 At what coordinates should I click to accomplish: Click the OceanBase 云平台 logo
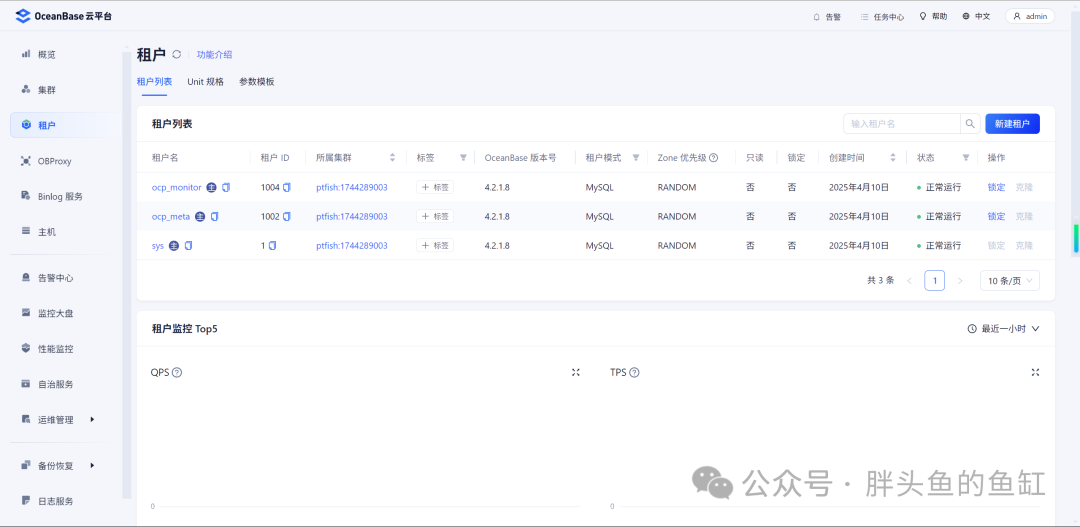pyautogui.click(x=63, y=17)
